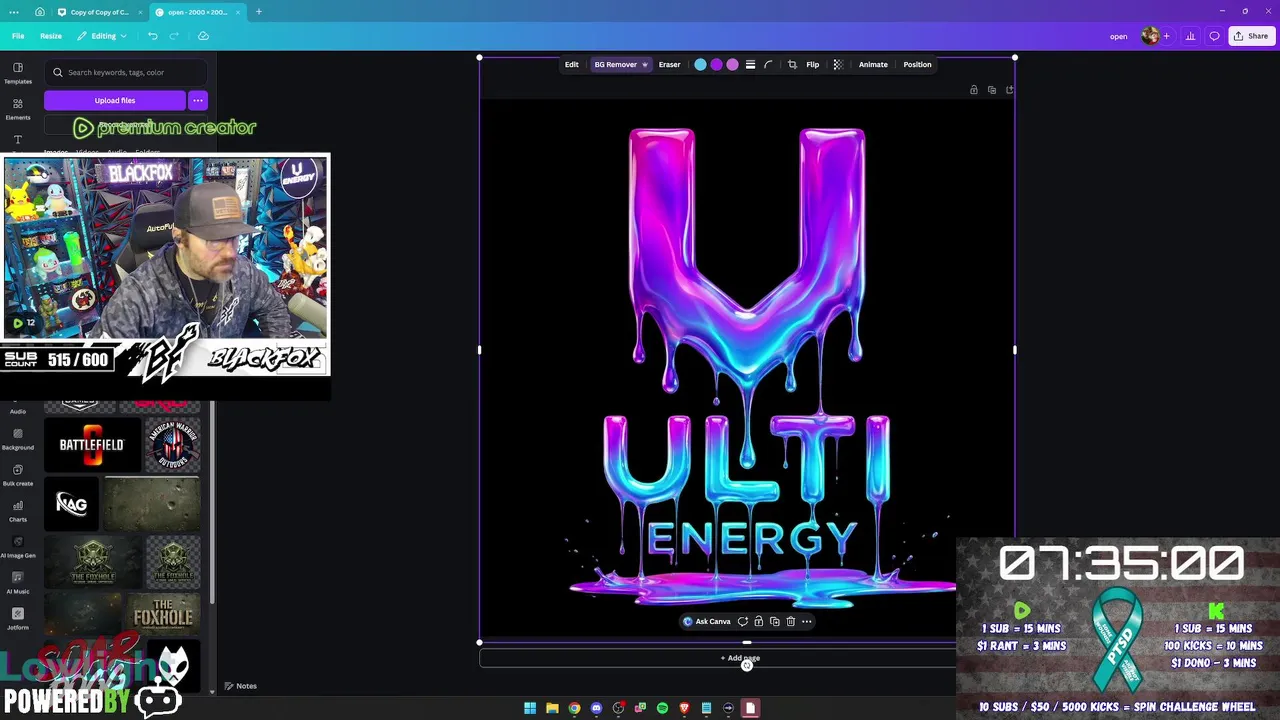Open the transparency checkerboard icon
This screenshot has width=1280, height=720.
838,65
